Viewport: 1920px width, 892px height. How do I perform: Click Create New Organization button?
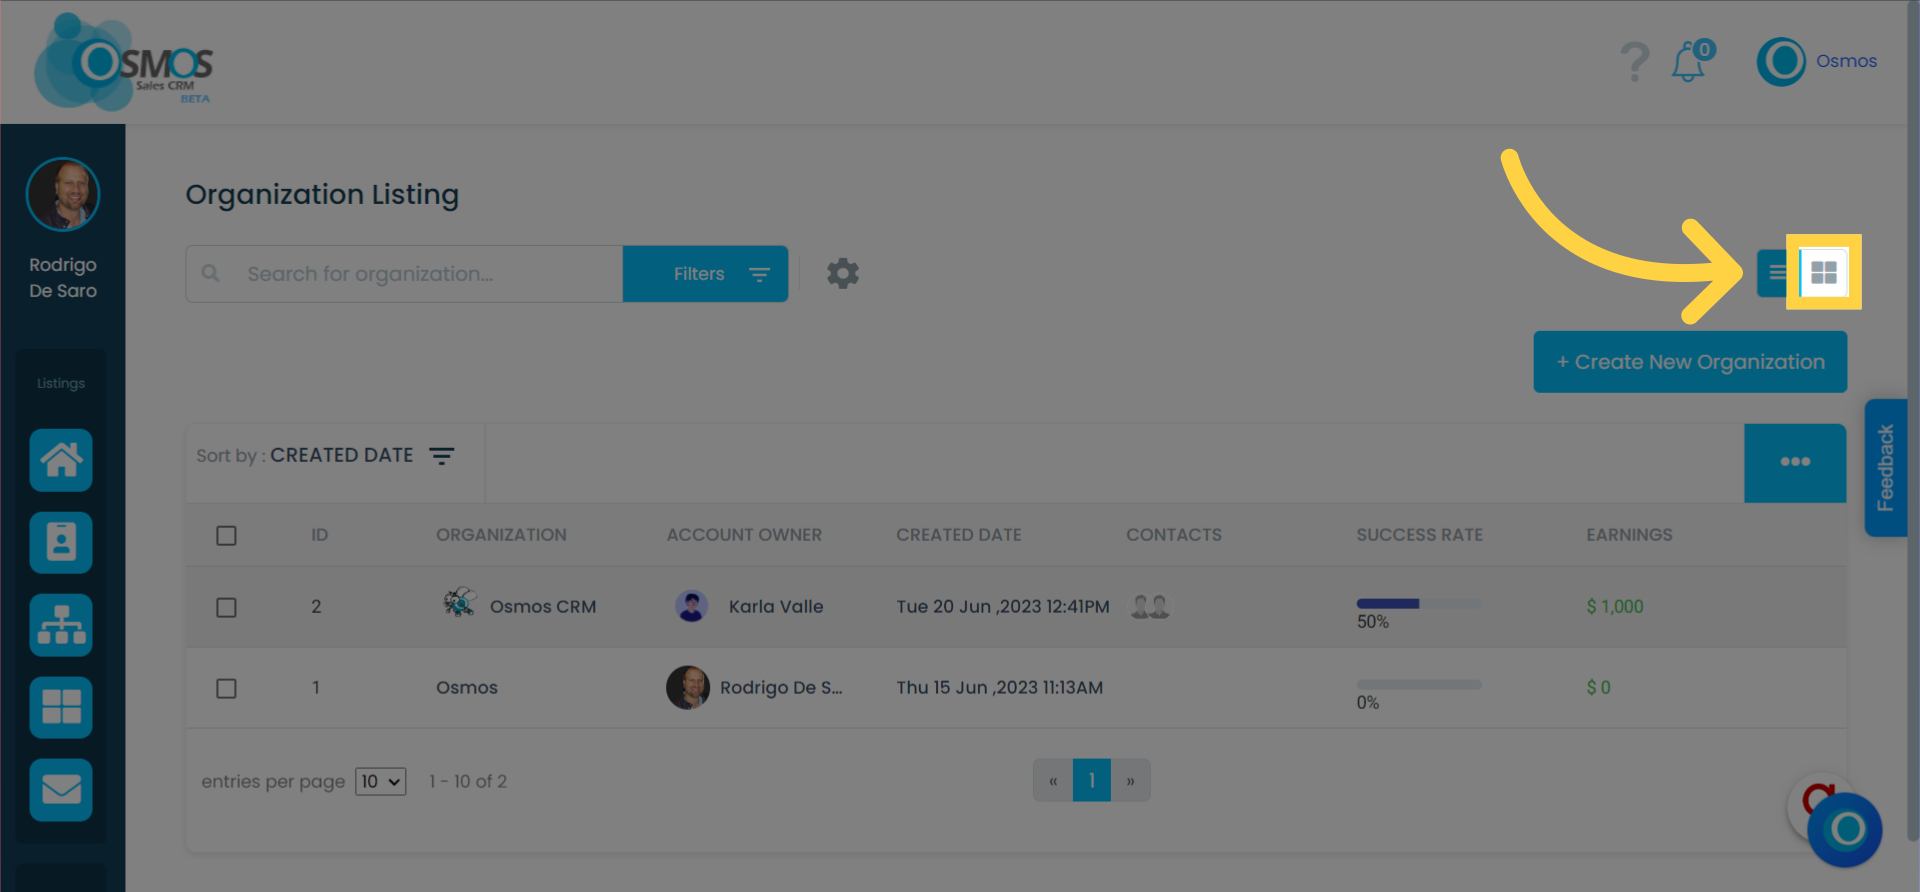click(x=1690, y=362)
